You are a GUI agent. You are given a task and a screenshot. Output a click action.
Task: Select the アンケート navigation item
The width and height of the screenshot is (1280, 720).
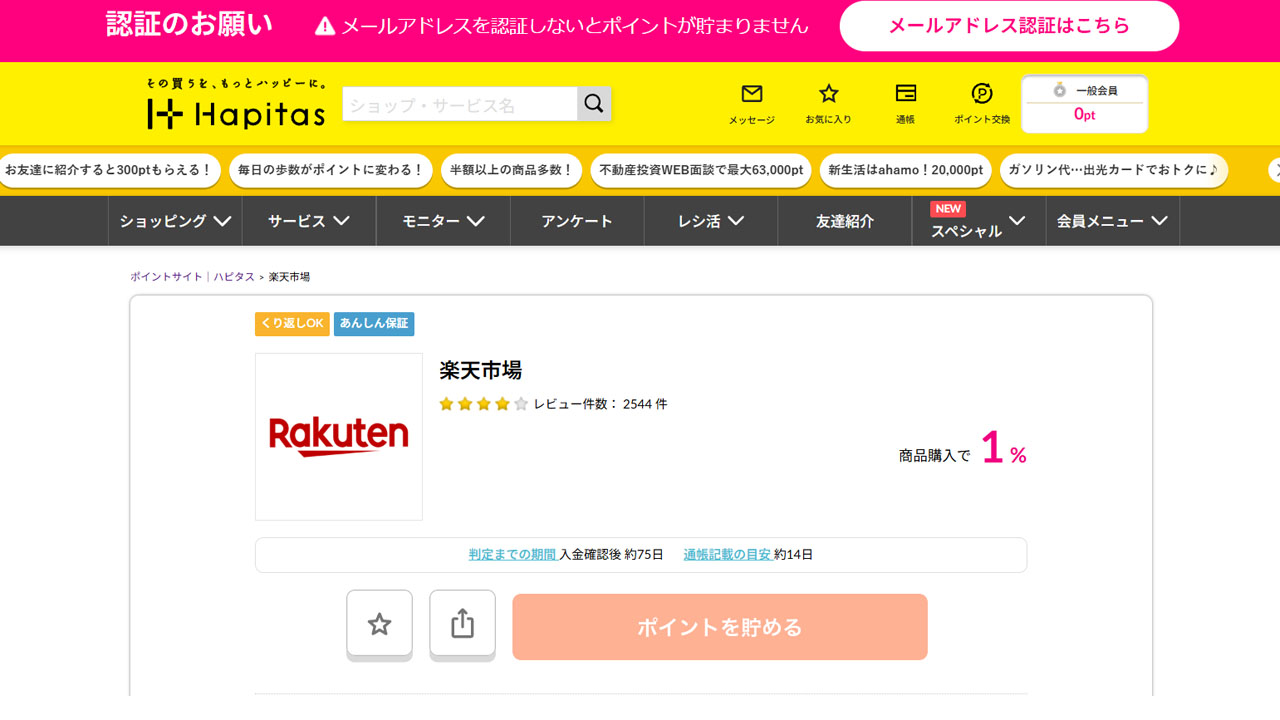coord(577,221)
